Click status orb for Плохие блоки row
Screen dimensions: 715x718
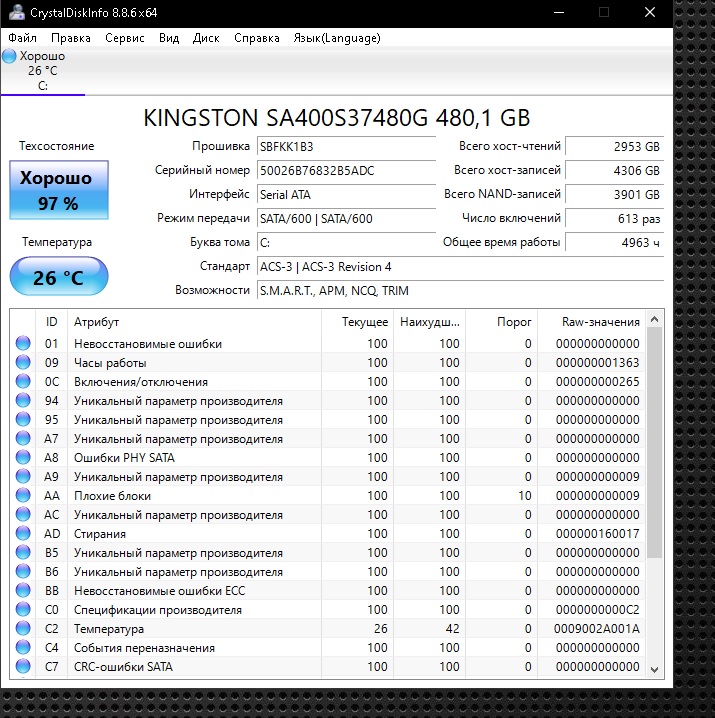23,495
